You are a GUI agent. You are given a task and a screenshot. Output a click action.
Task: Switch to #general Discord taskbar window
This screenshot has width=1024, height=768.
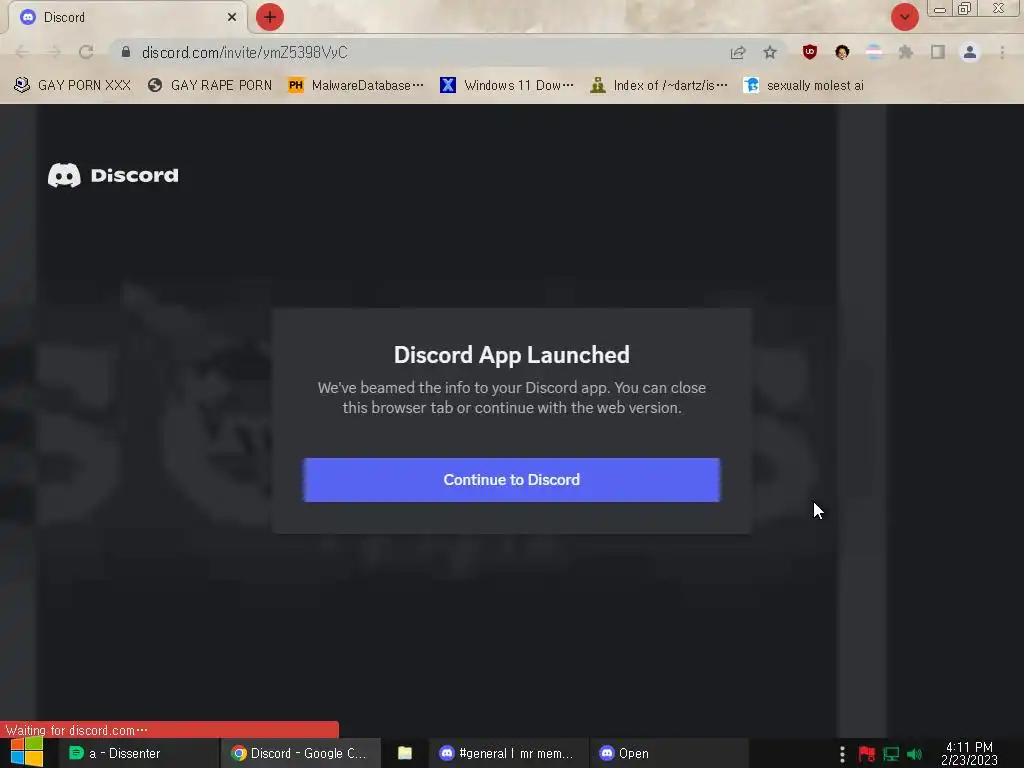pyautogui.click(x=508, y=754)
